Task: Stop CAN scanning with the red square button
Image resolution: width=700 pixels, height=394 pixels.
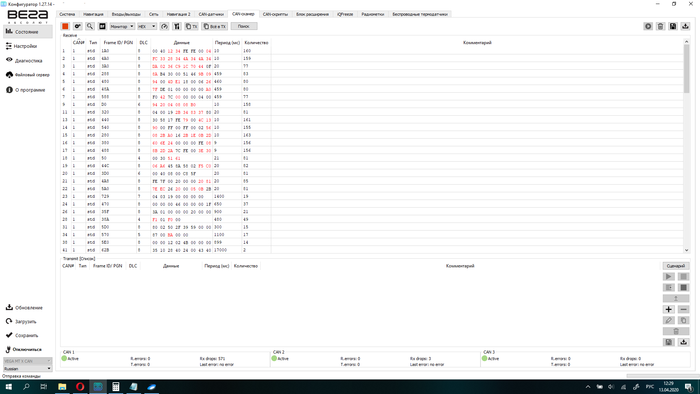Action: tap(65, 26)
